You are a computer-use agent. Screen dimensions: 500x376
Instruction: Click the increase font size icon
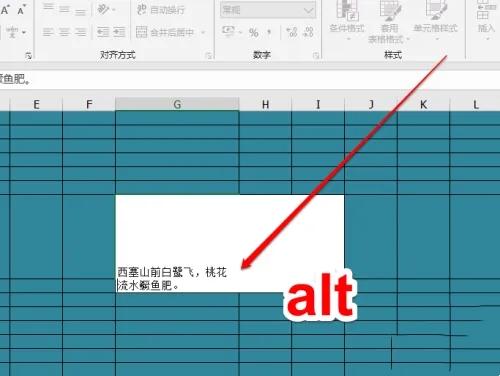[x=5, y=10]
